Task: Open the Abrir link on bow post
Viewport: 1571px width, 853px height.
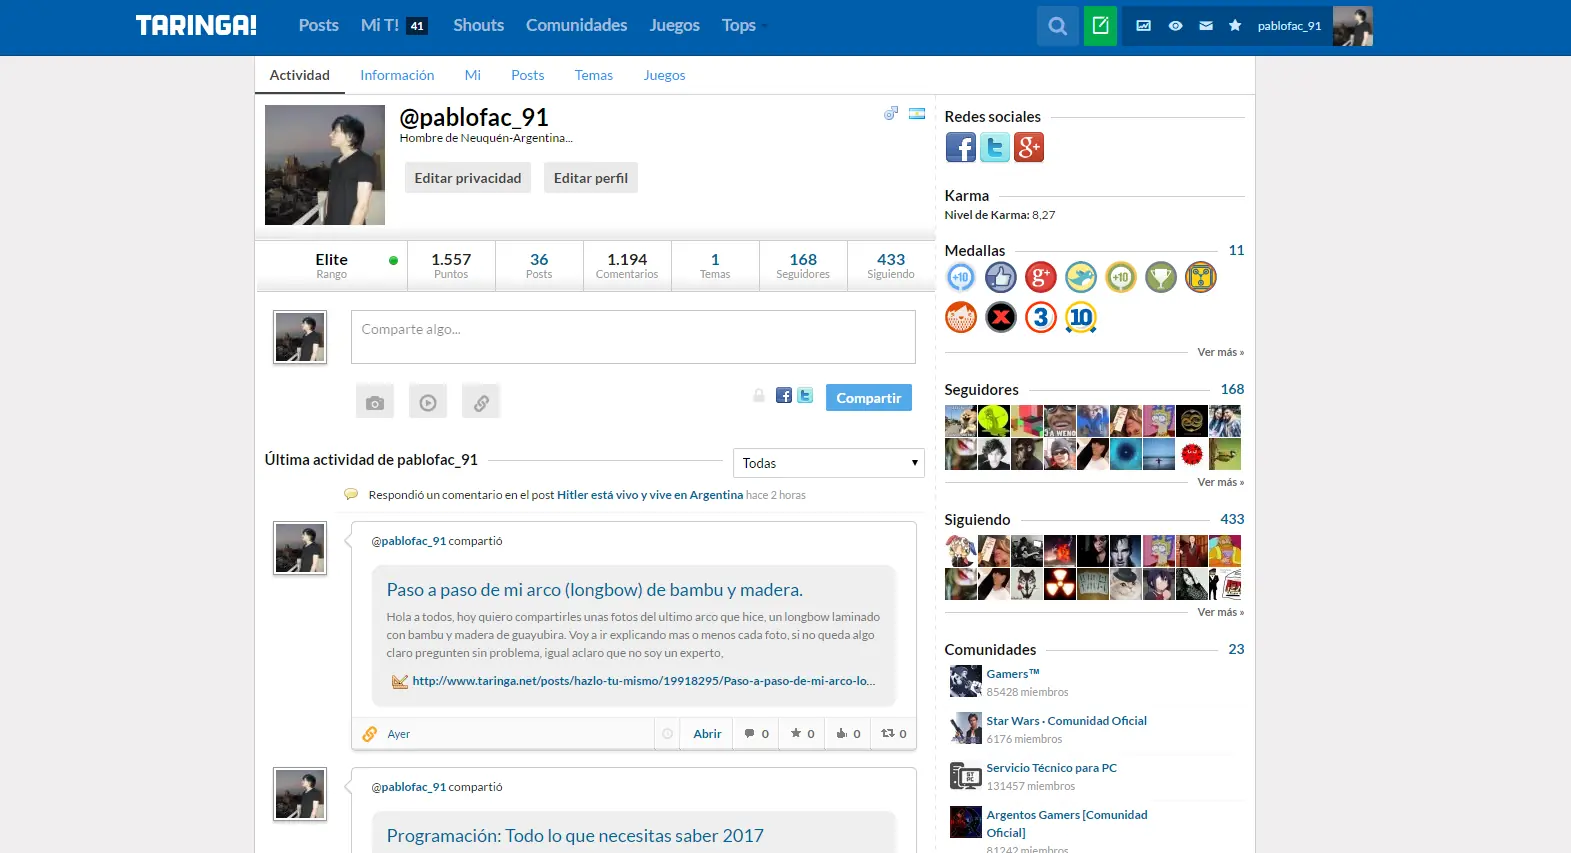Action: pyautogui.click(x=707, y=734)
